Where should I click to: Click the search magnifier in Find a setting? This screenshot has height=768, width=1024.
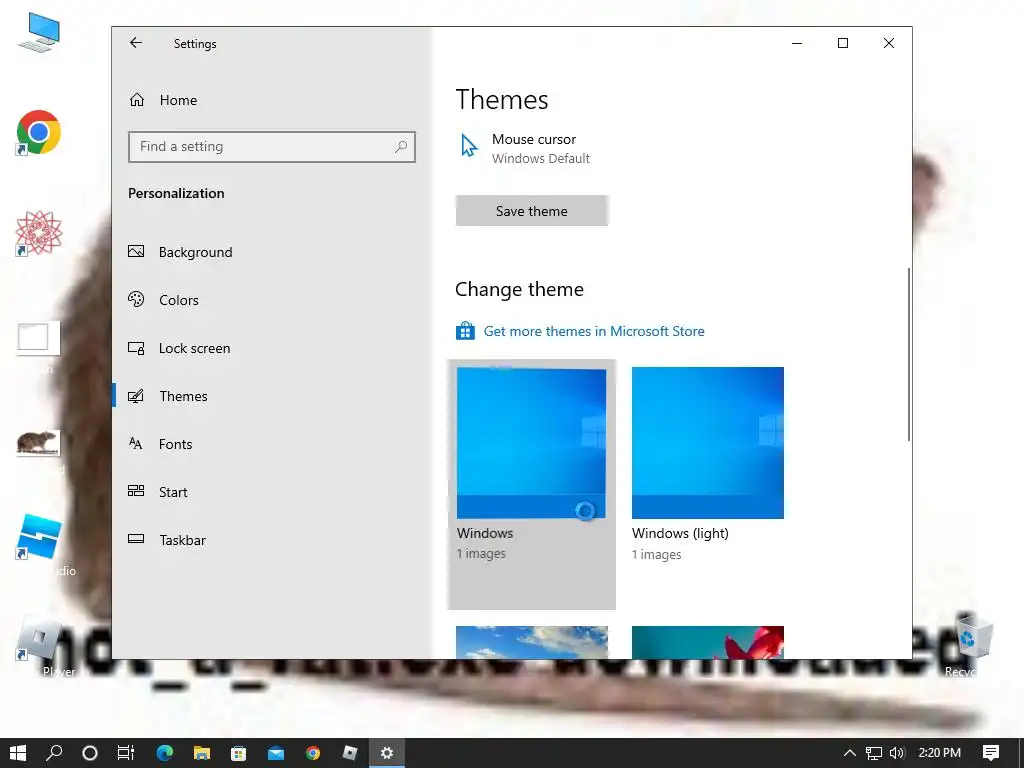(401, 146)
